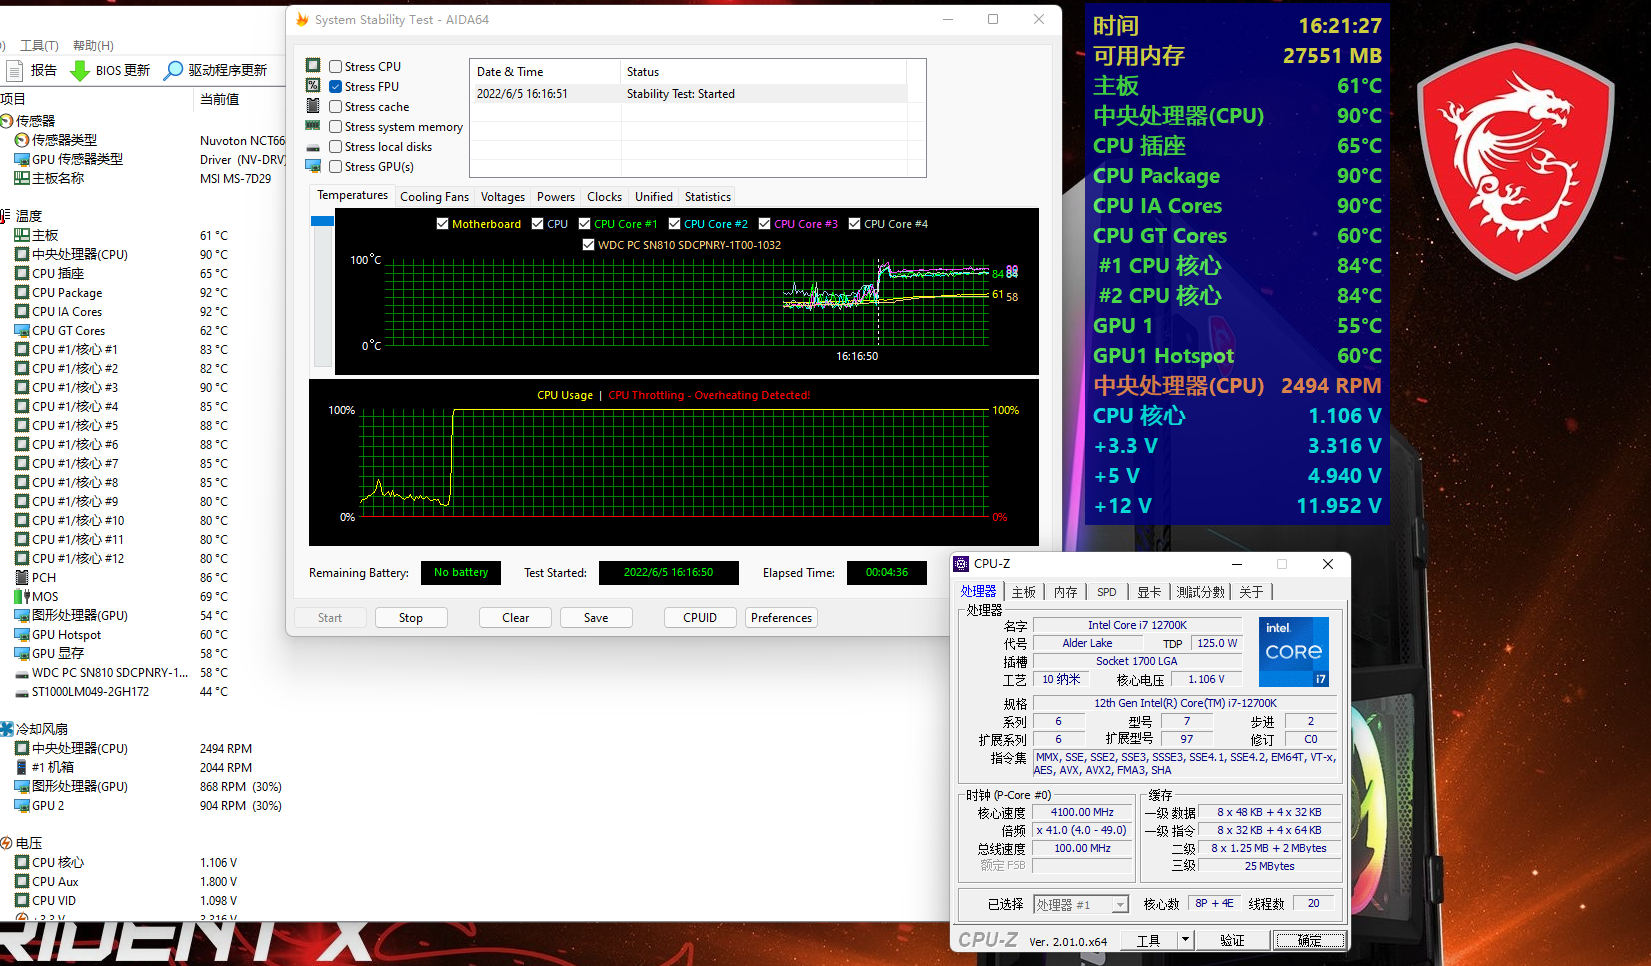Toggle CPU Core #1 graph checkbox
The height and width of the screenshot is (966, 1651).
point(585,224)
